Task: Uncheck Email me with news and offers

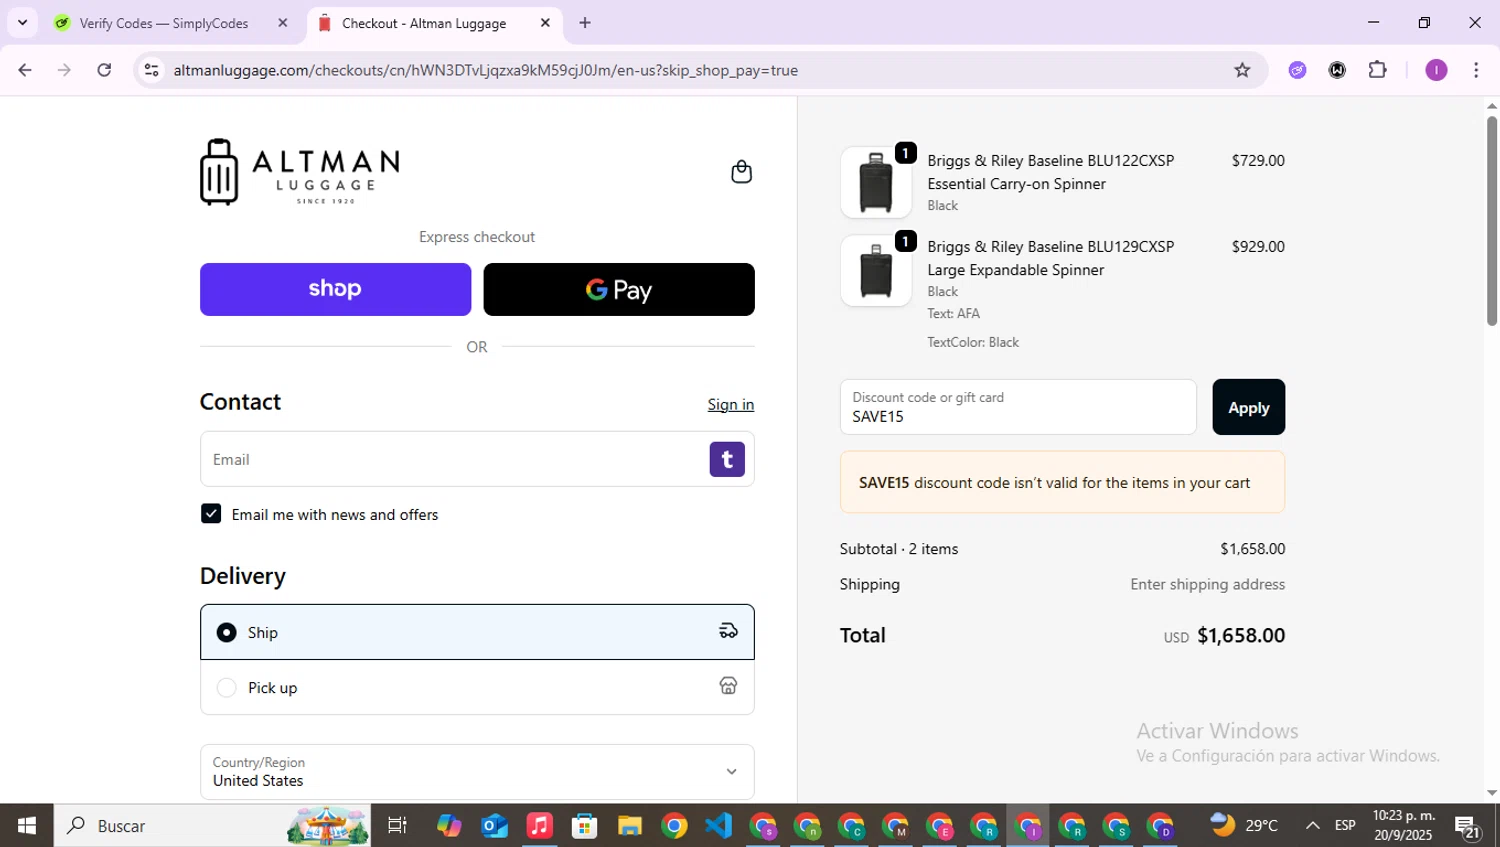Action: pyautogui.click(x=211, y=514)
